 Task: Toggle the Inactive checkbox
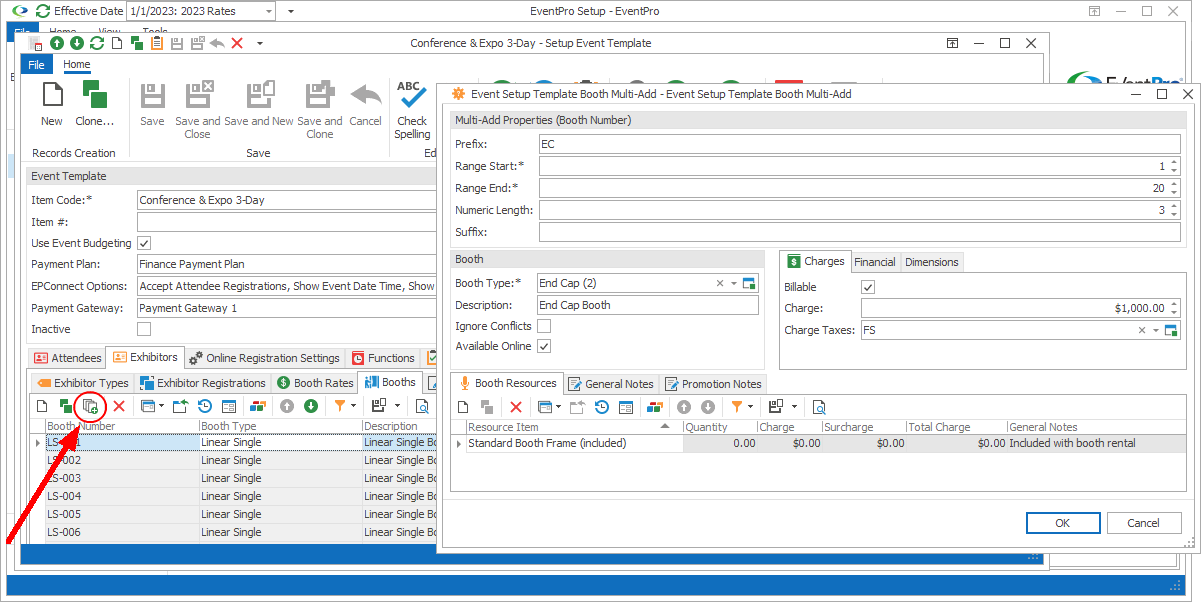144,329
